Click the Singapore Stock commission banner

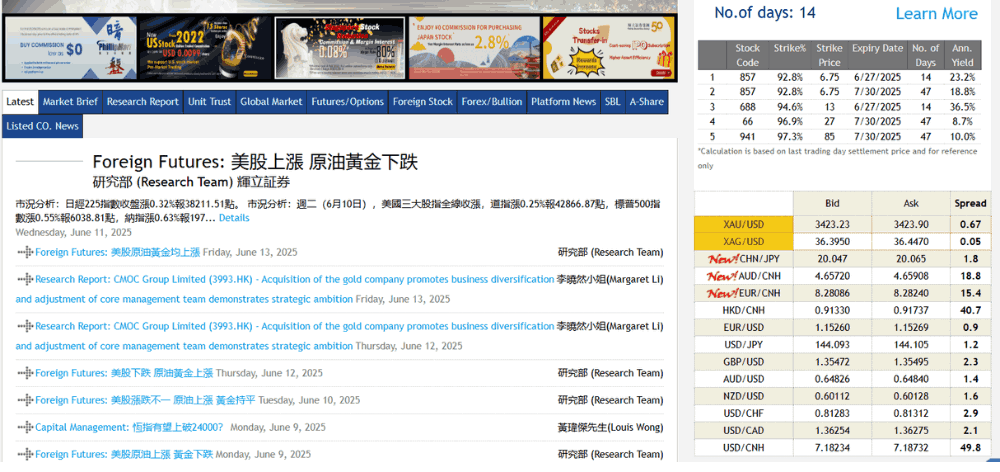click(x=338, y=47)
